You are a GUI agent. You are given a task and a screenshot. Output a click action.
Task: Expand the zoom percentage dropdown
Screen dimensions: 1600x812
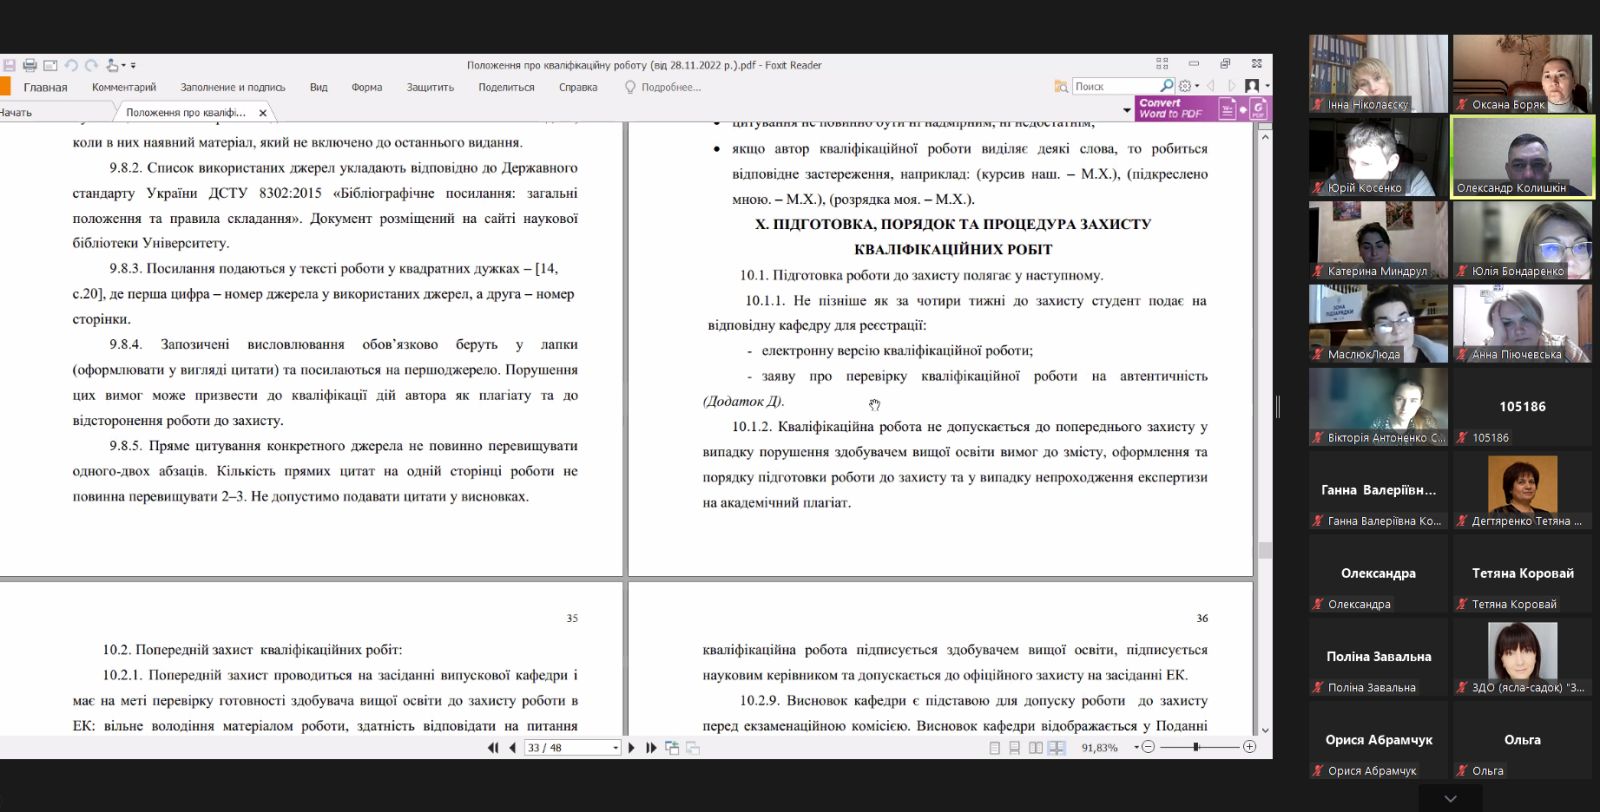tap(1136, 748)
